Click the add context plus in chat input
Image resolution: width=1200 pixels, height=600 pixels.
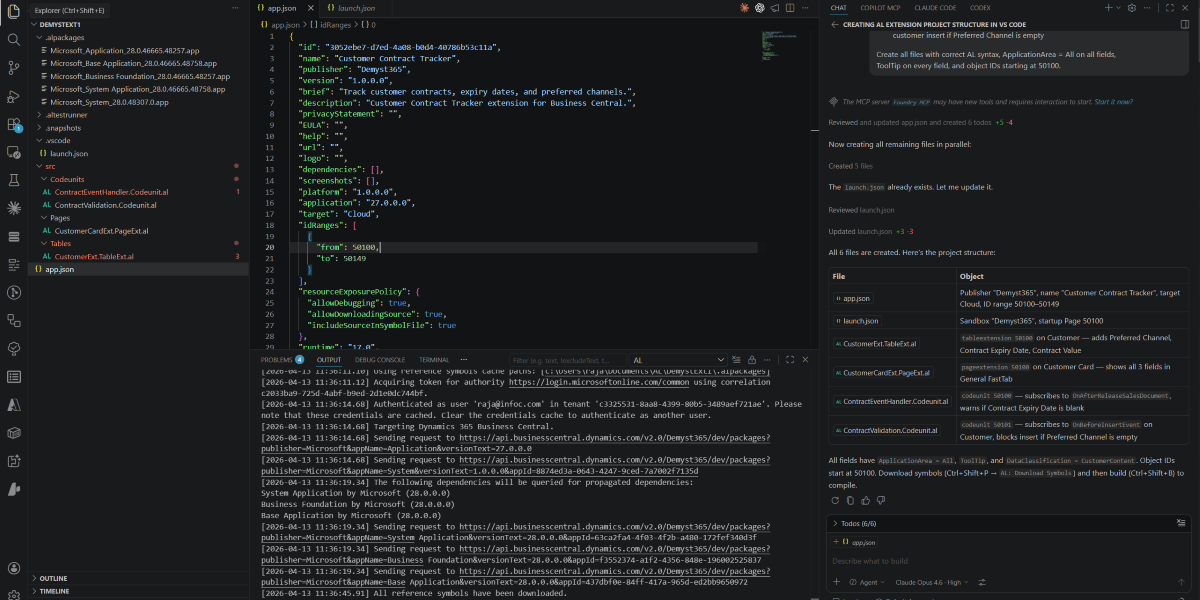point(836,582)
